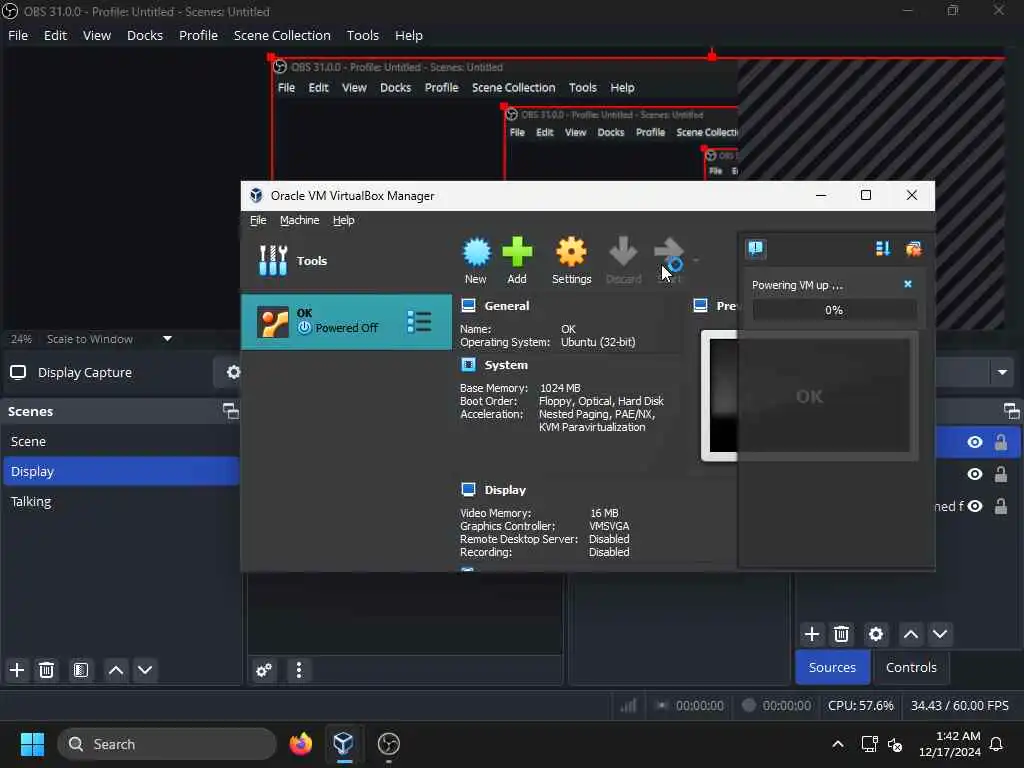Click the notification center icon in VirtualBox panel
Image resolution: width=1024 pixels, height=768 pixels.
(x=756, y=248)
